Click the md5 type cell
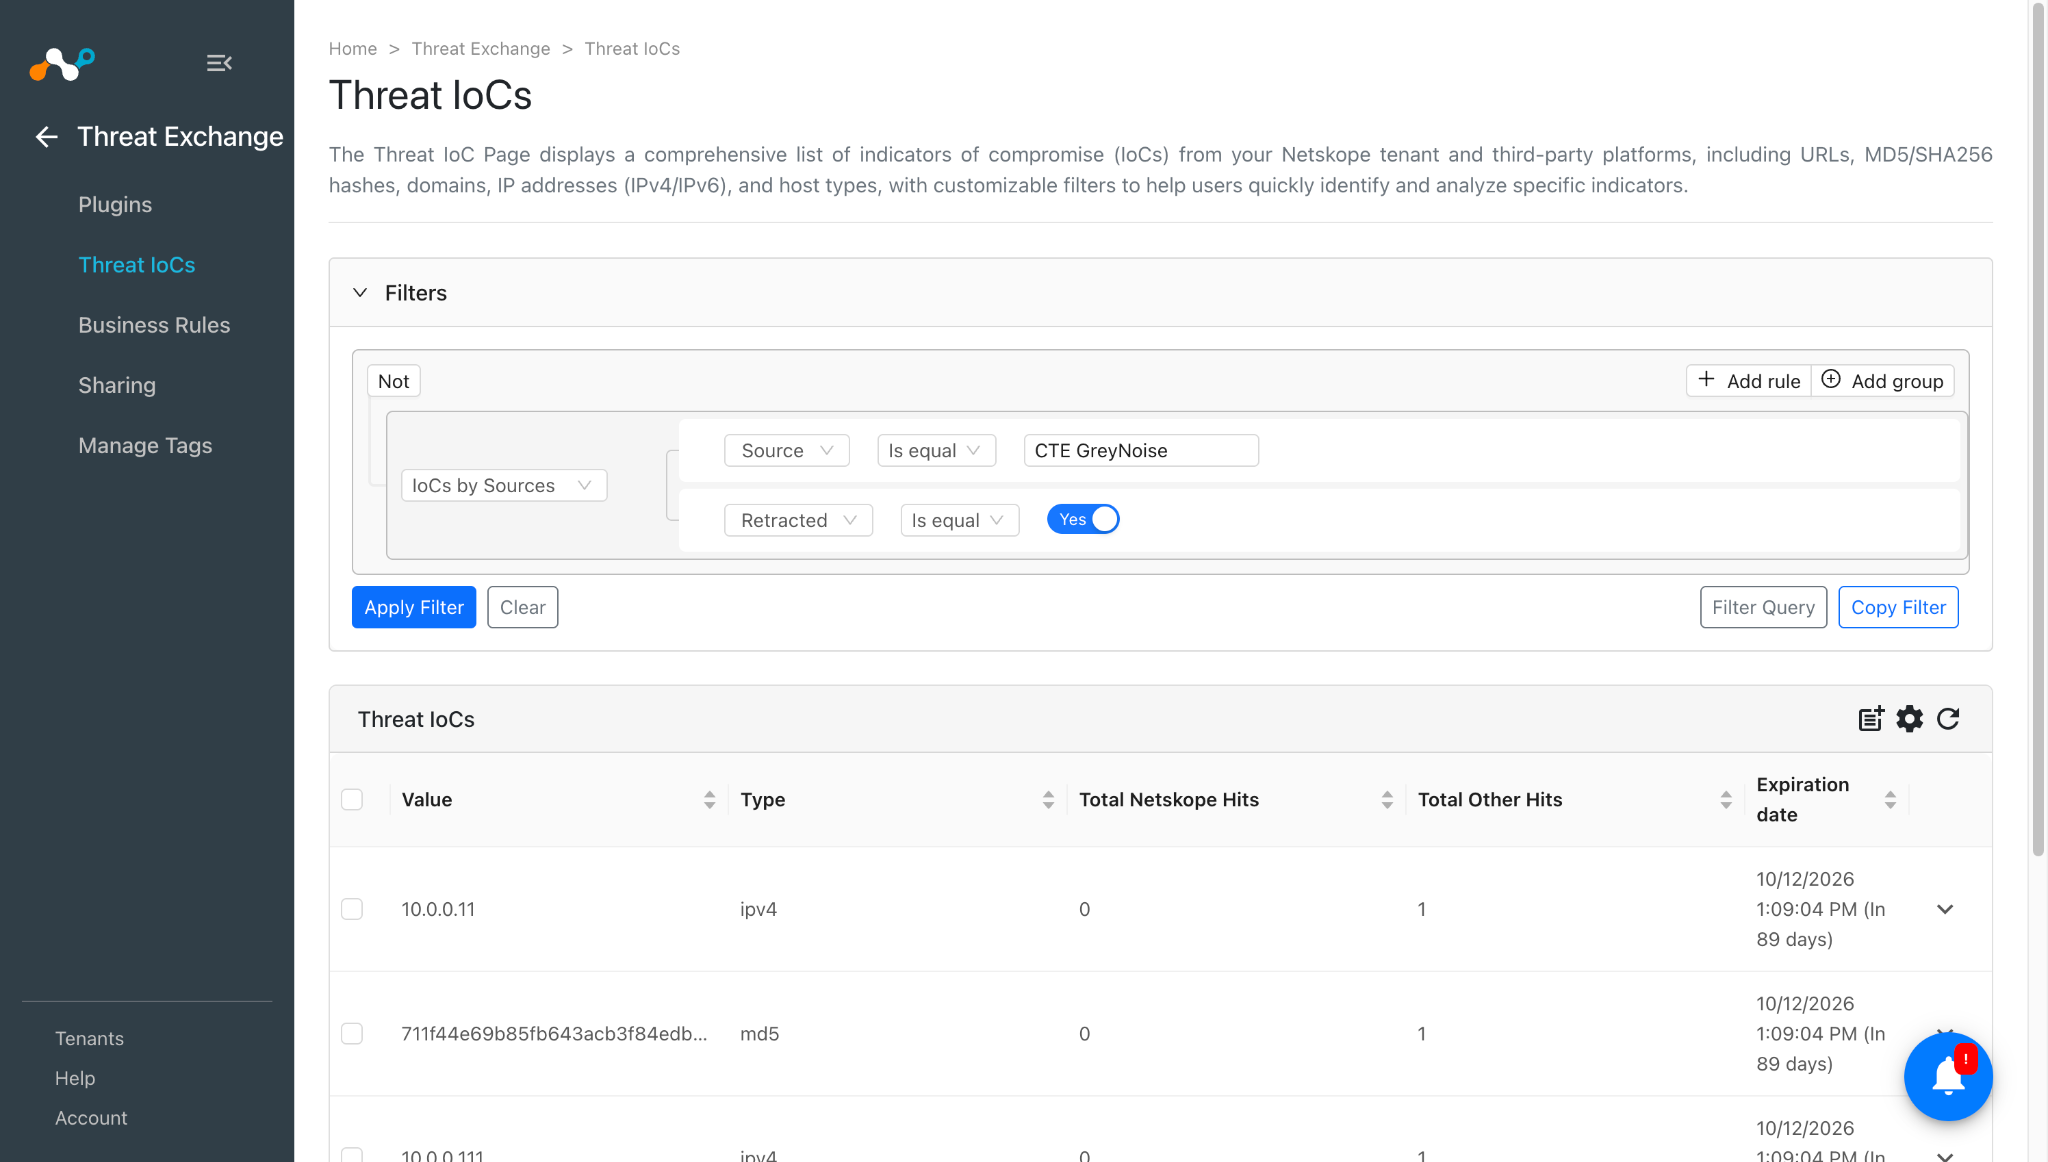 point(759,1033)
